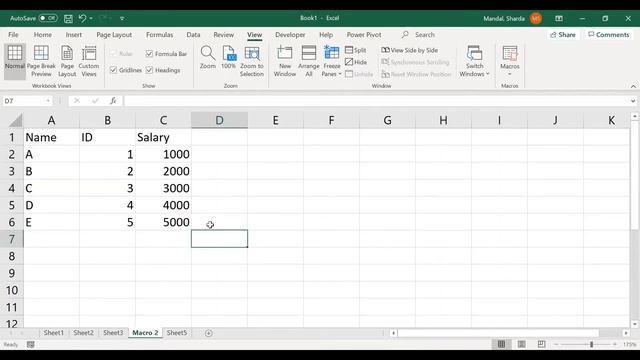Uncheck the Formula Bar checkbox
The image size is (640, 360).
click(149, 53)
